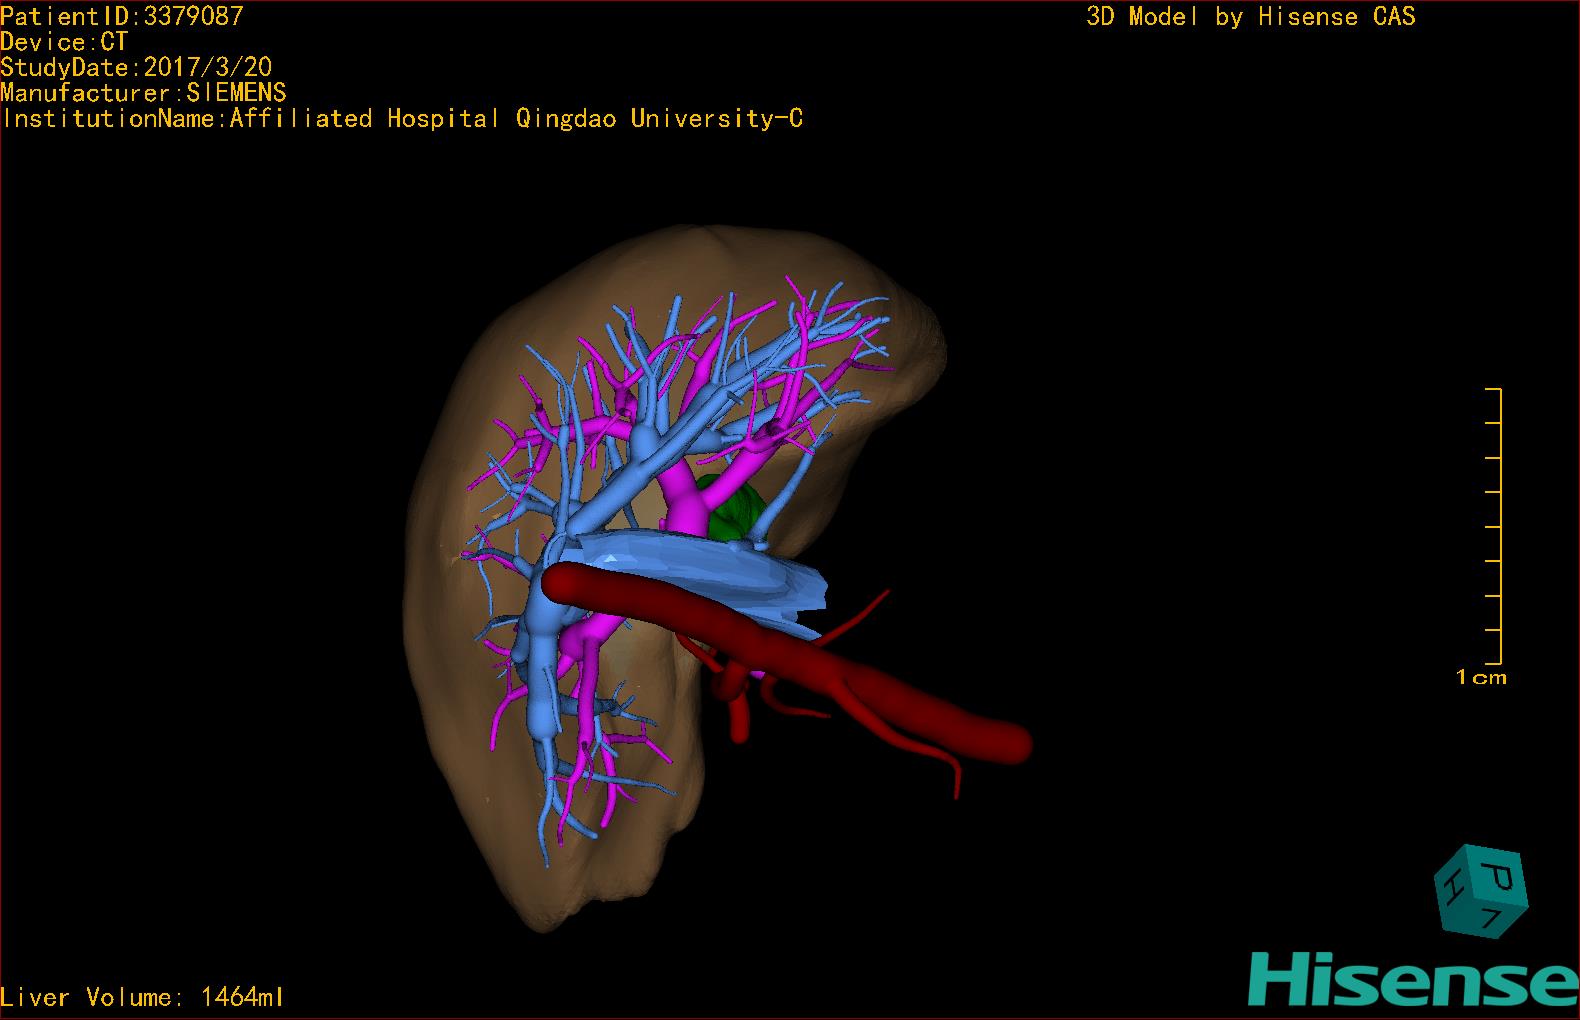Click the "3D Model by Hisense CAS" title
The height and width of the screenshot is (1020, 1580).
[1250, 16]
